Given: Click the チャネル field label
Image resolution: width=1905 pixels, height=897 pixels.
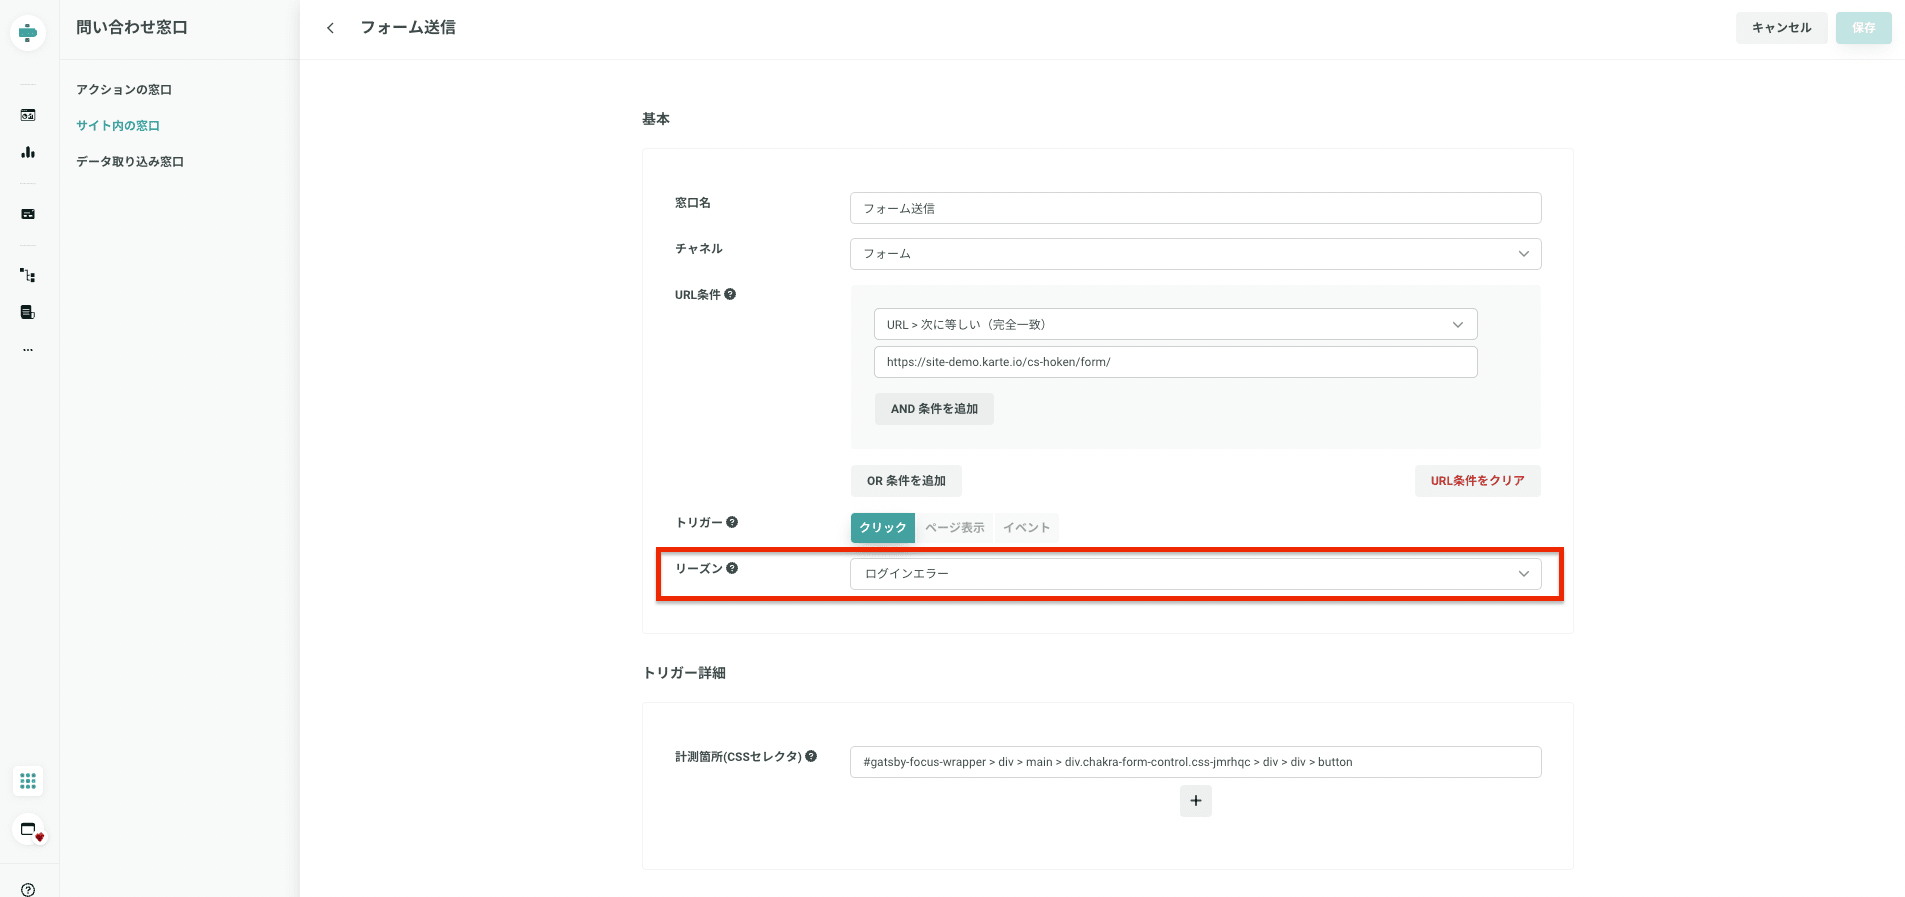Looking at the screenshot, I should (x=699, y=249).
